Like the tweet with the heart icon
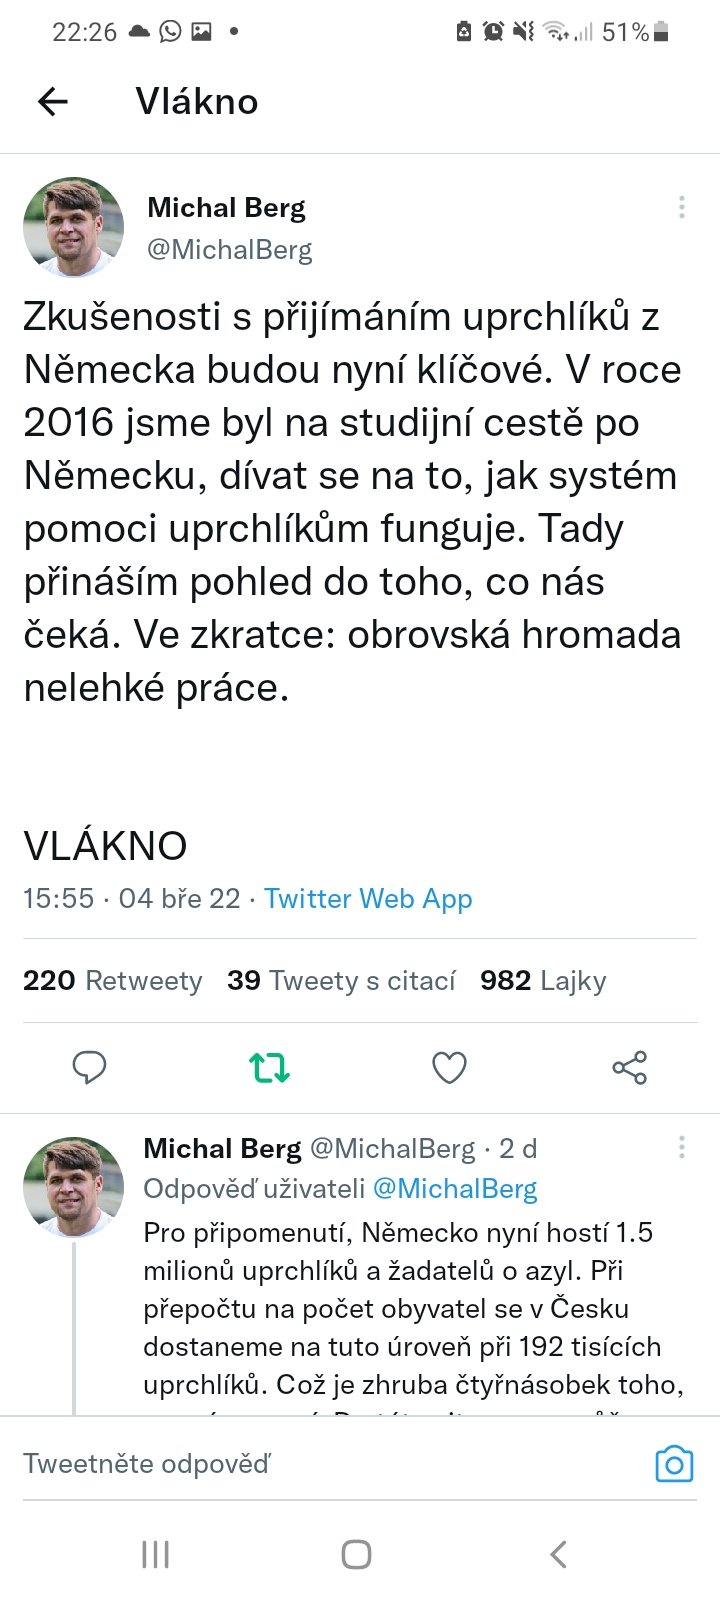Viewport: 720px width, 1600px height. tap(449, 1068)
